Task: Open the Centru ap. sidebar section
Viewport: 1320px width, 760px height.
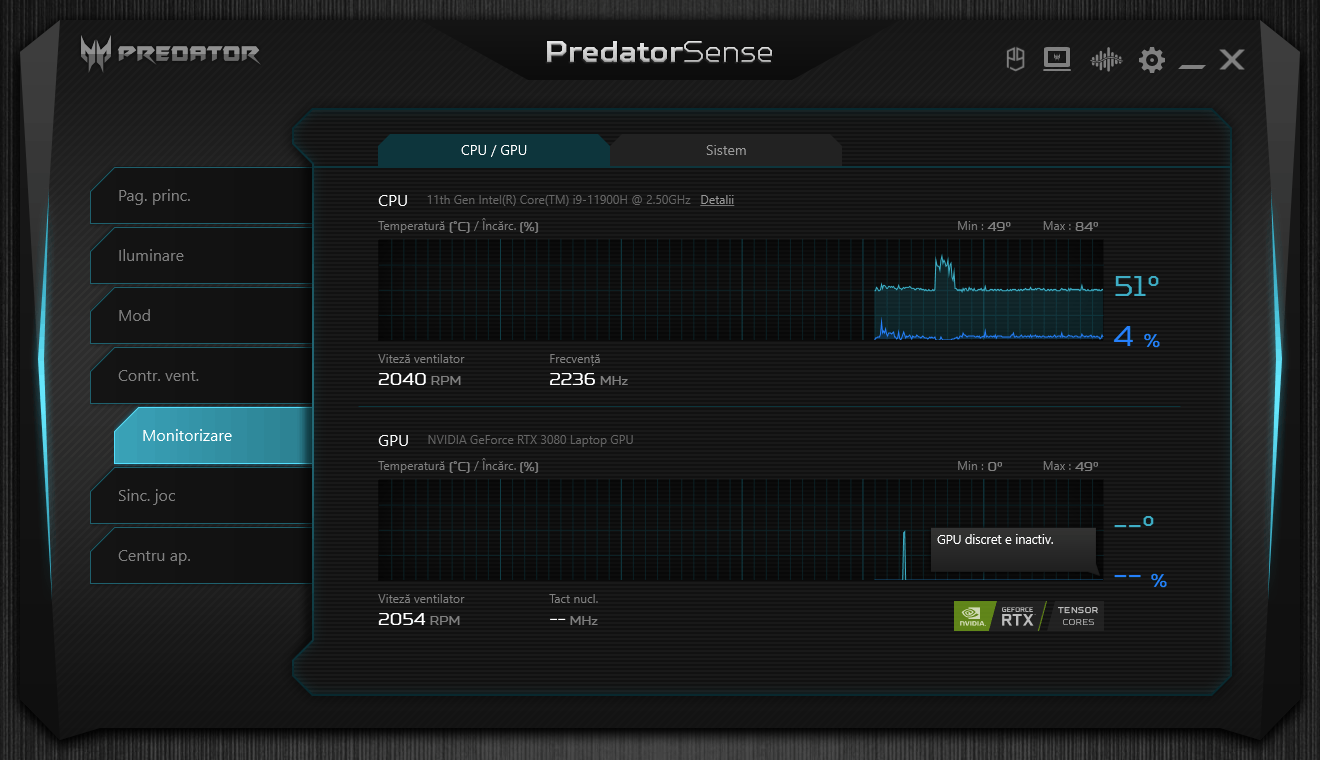Action: (201, 556)
